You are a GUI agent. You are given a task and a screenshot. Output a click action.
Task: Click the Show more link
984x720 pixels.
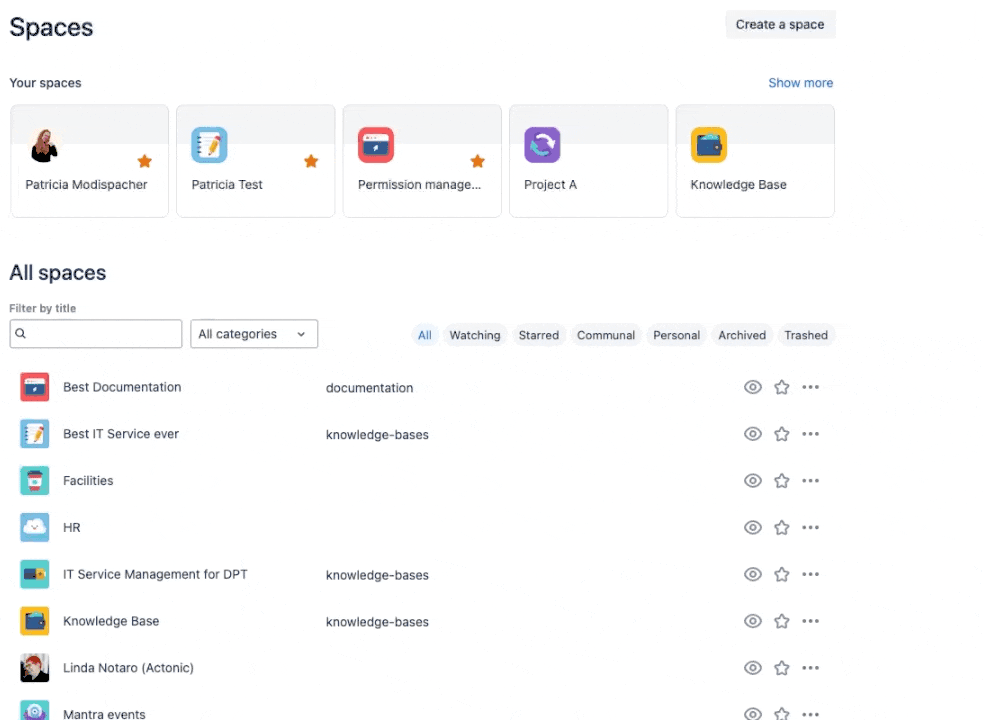click(800, 83)
